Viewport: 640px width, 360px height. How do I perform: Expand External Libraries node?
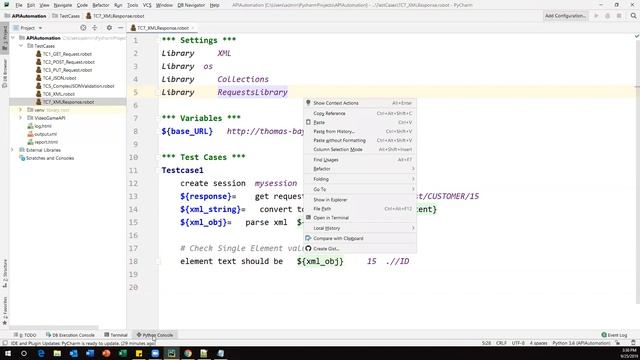[x=13, y=150]
